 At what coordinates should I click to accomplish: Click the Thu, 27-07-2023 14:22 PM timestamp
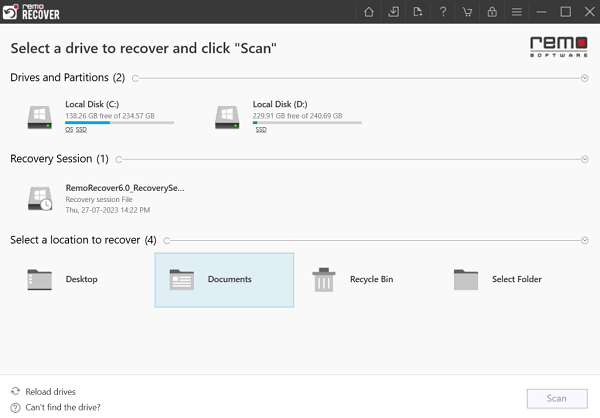tap(108, 210)
